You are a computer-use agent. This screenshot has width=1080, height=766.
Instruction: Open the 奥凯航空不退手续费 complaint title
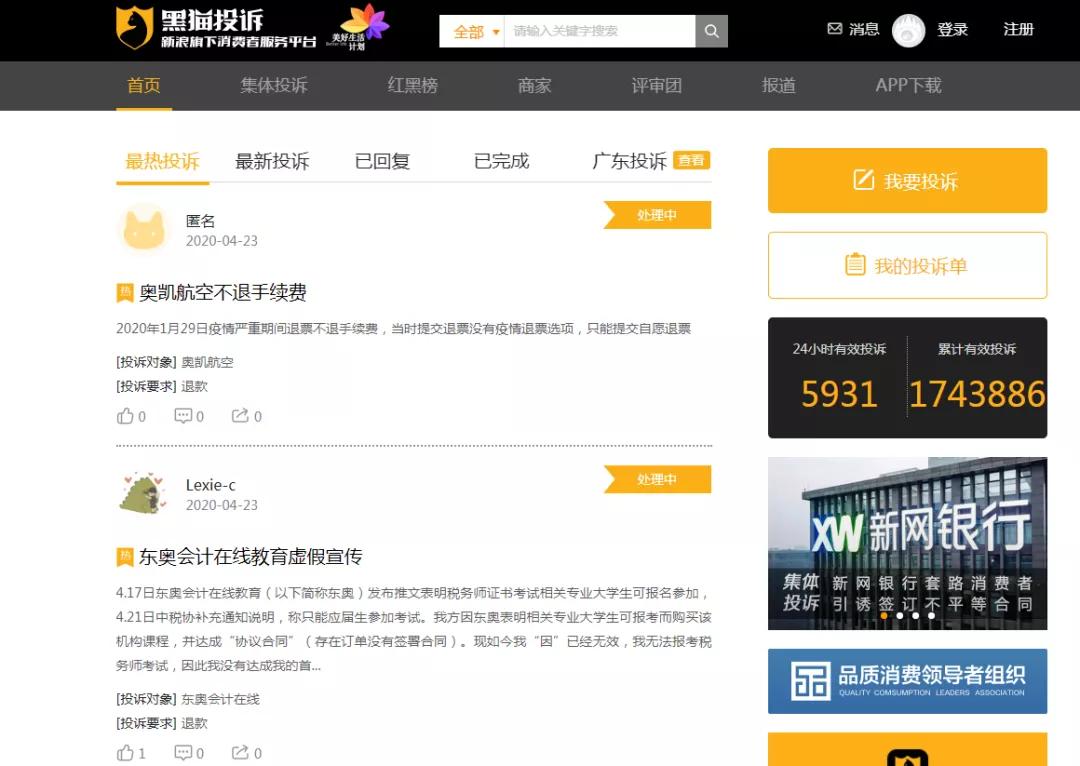click(223, 293)
